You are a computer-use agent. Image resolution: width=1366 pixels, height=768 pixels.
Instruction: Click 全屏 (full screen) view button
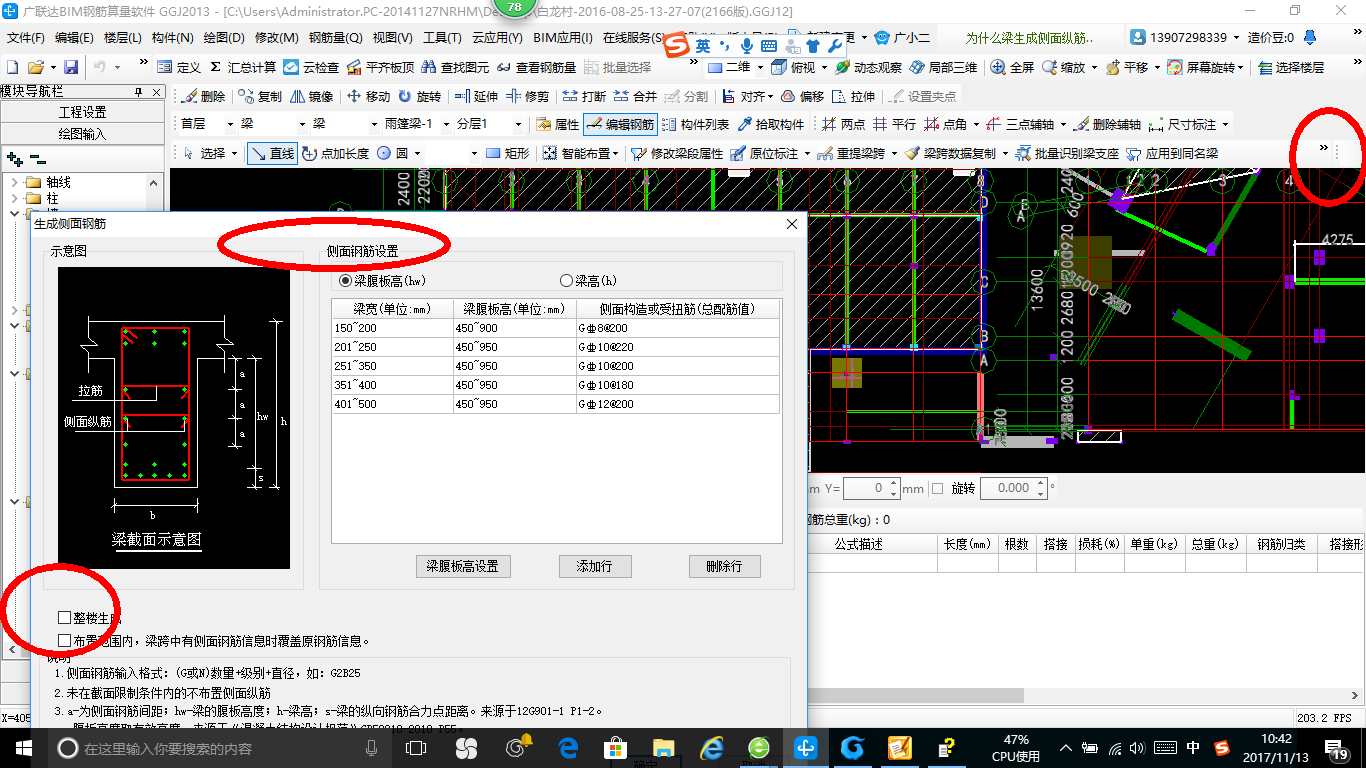point(1012,67)
